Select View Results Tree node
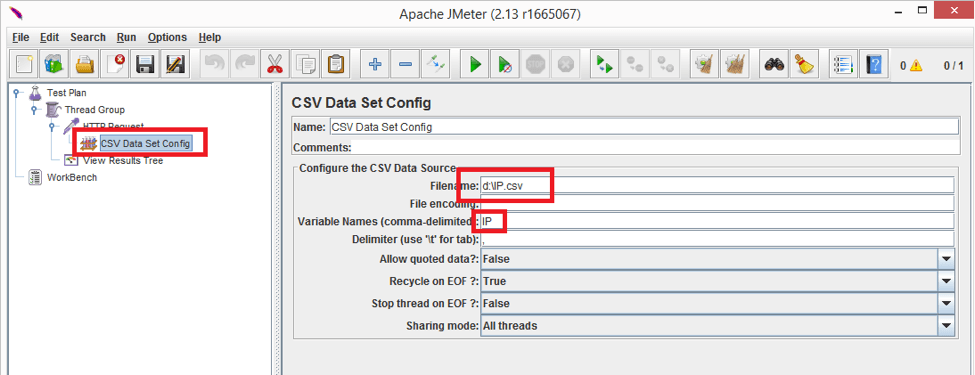The width and height of the screenshot is (975, 375). coord(123,160)
